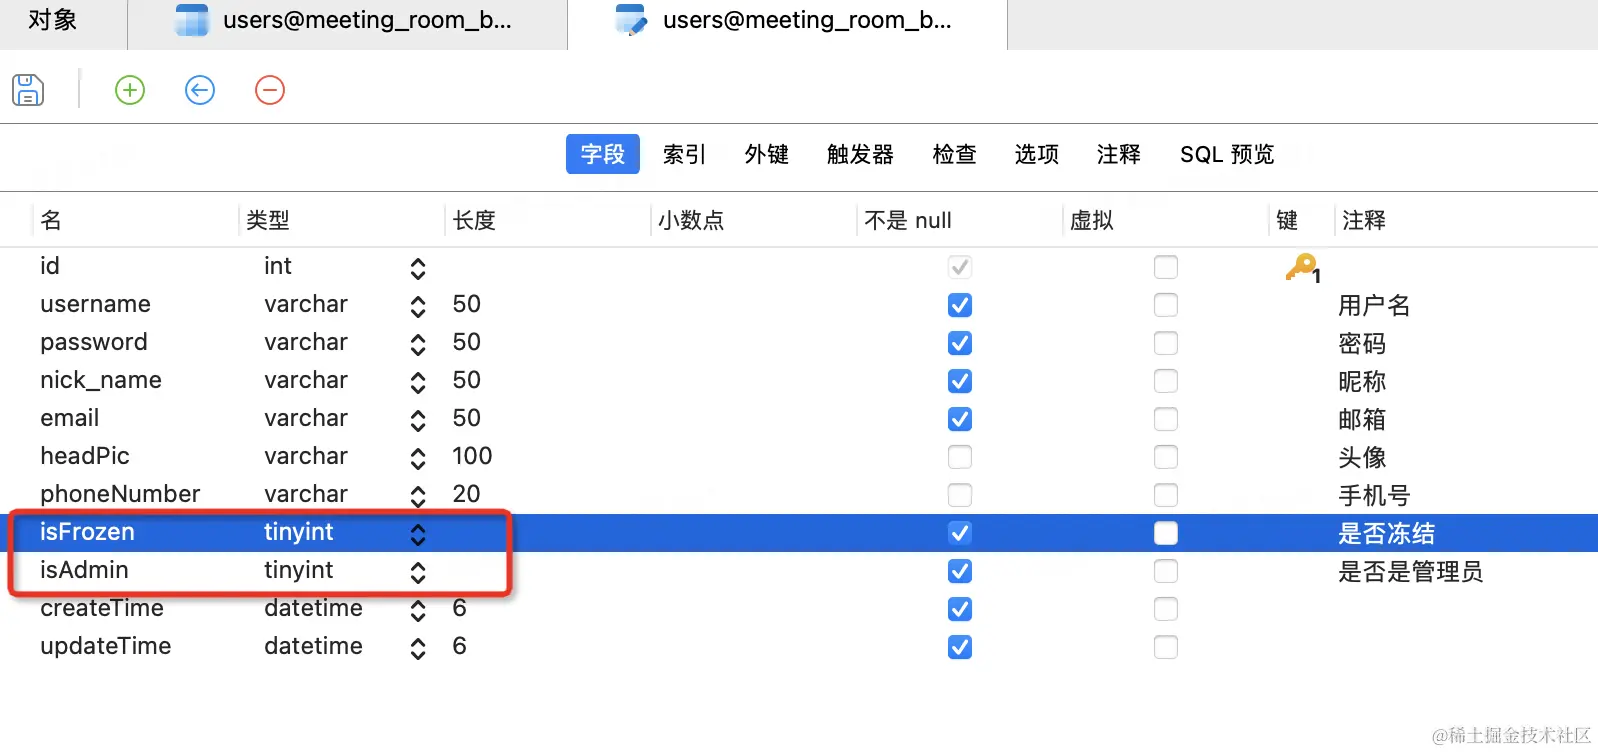Select the isAdmin field name
This screenshot has width=1598, height=752.
pos(84,570)
